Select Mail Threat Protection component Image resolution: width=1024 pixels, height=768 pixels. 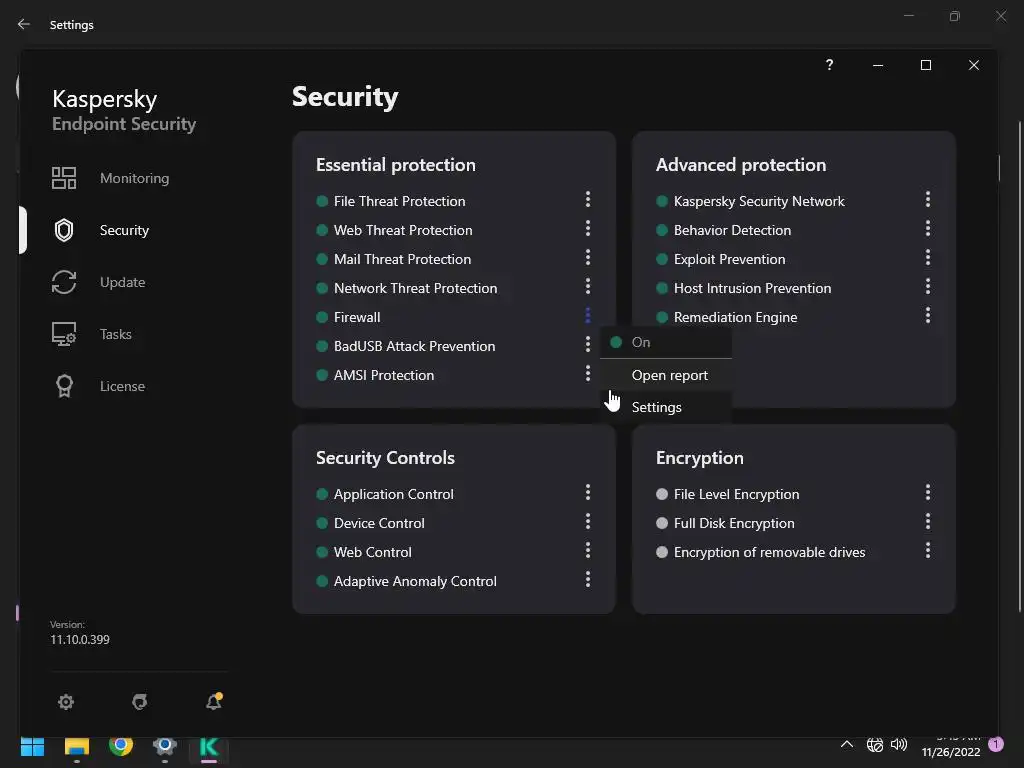coord(402,259)
